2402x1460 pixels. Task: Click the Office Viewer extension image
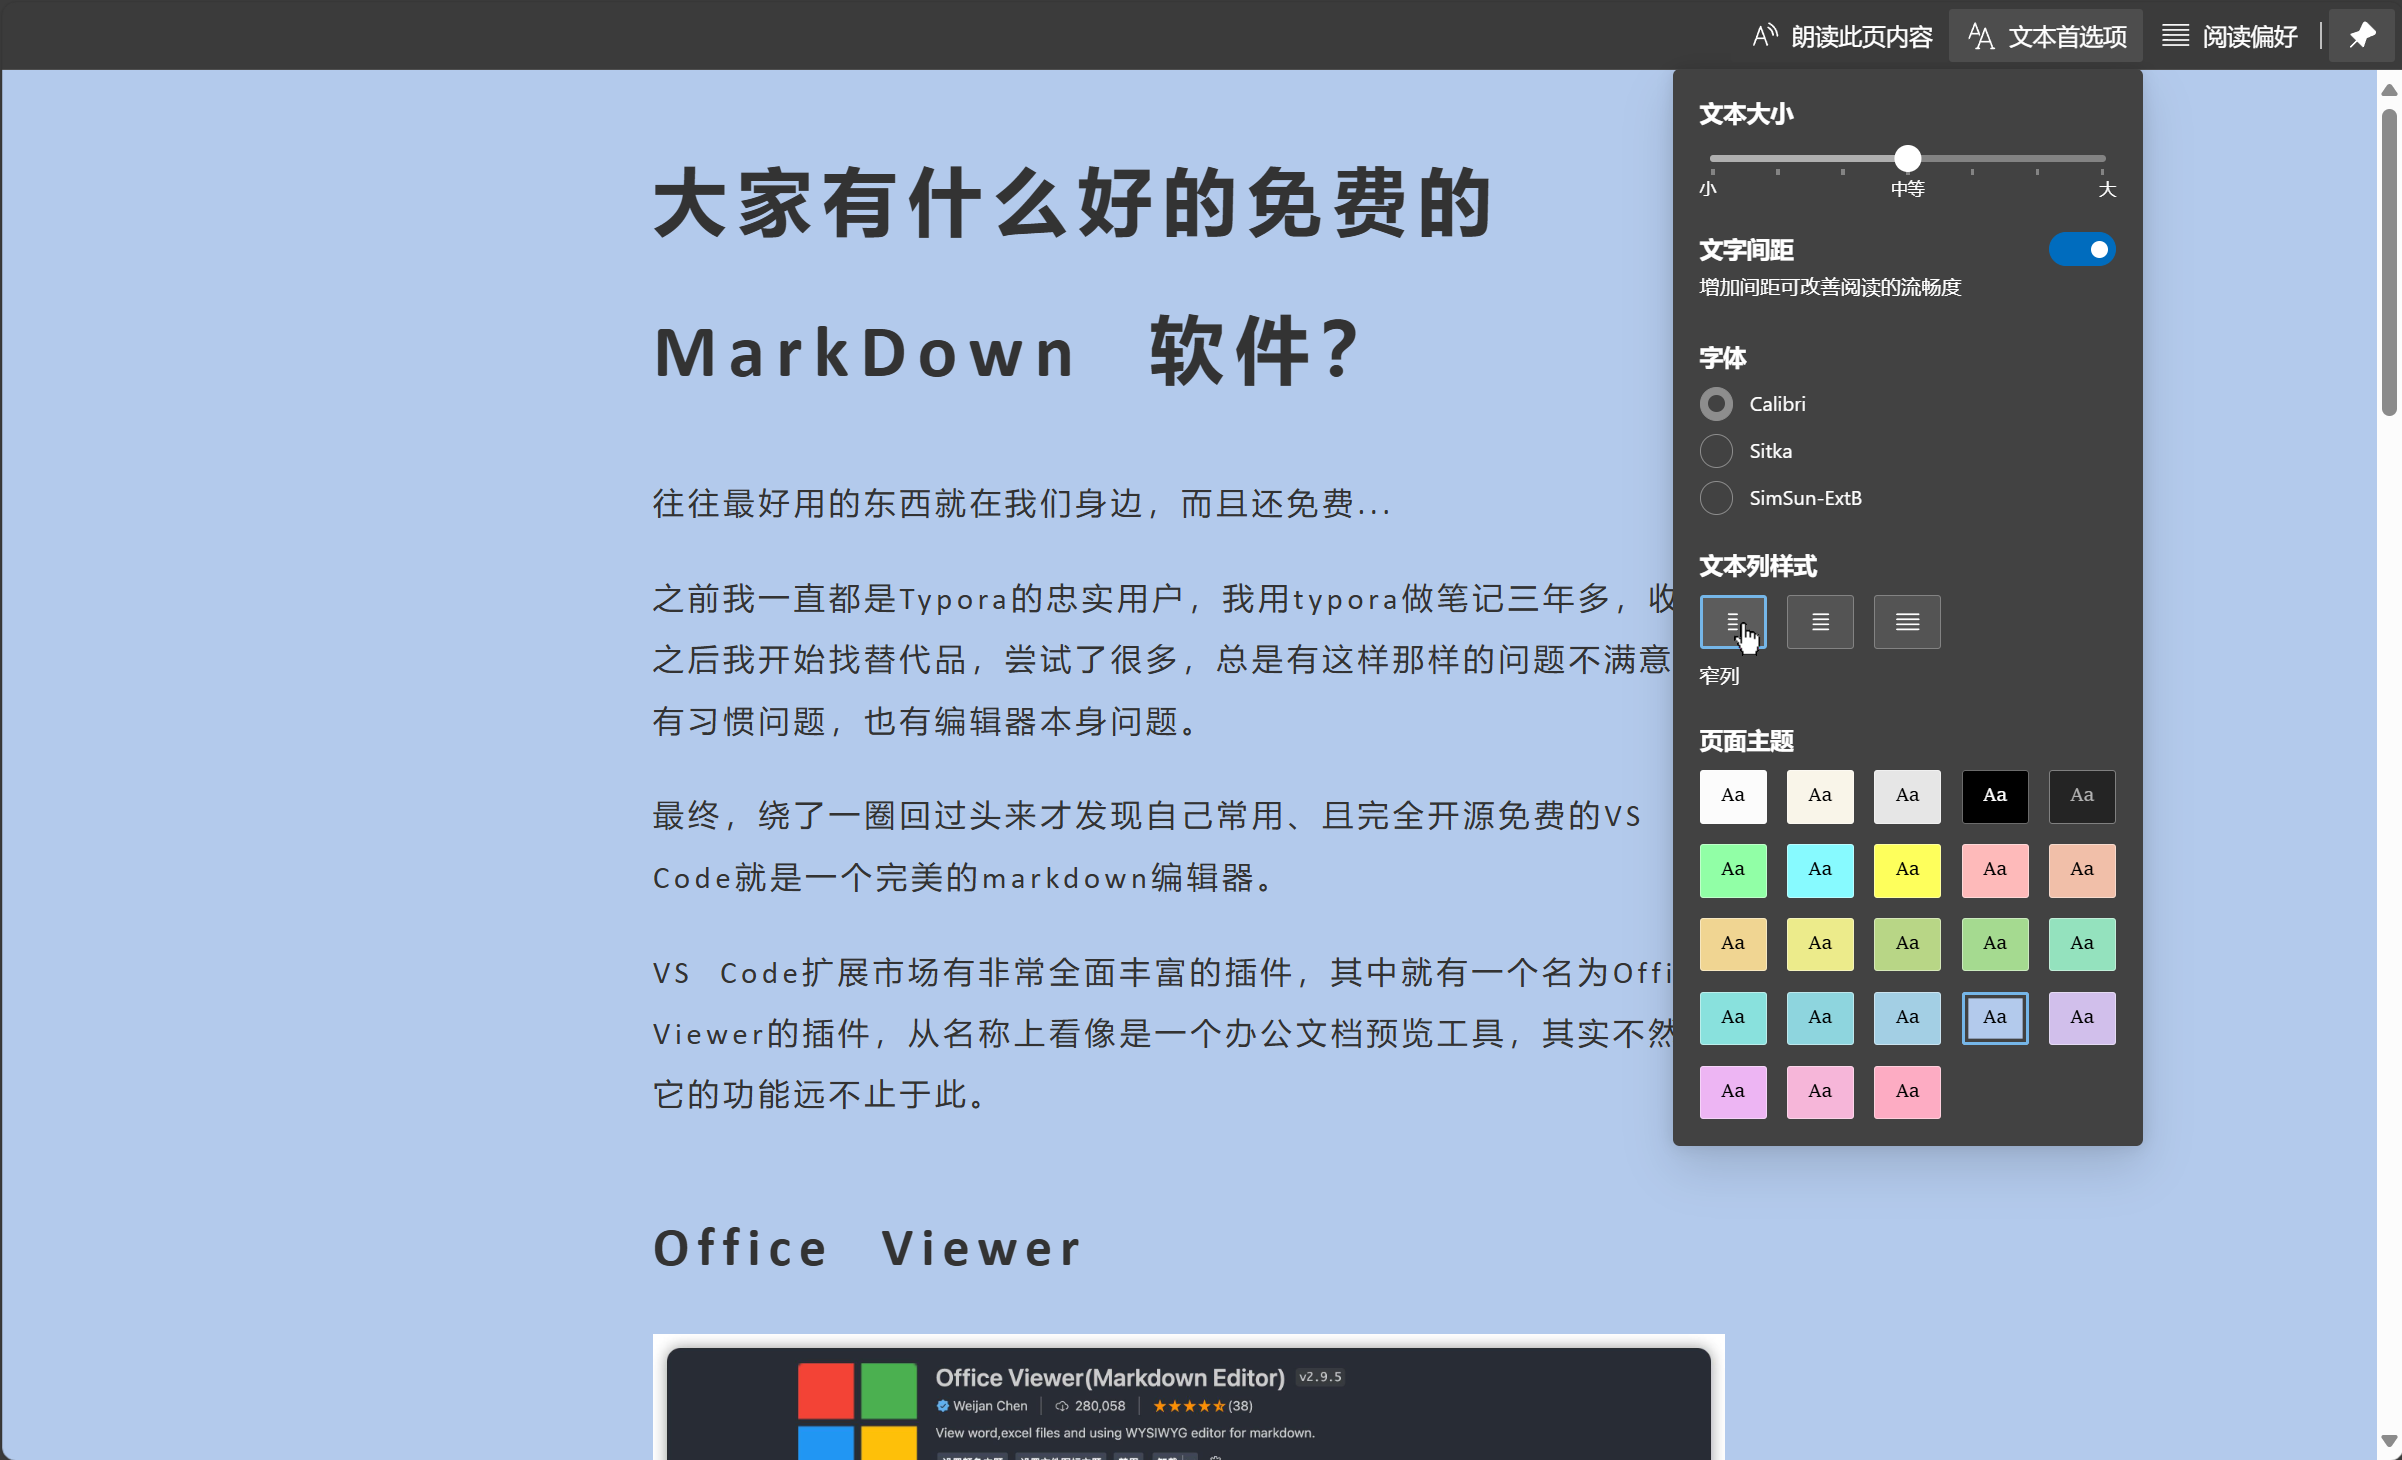pos(1188,1400)
